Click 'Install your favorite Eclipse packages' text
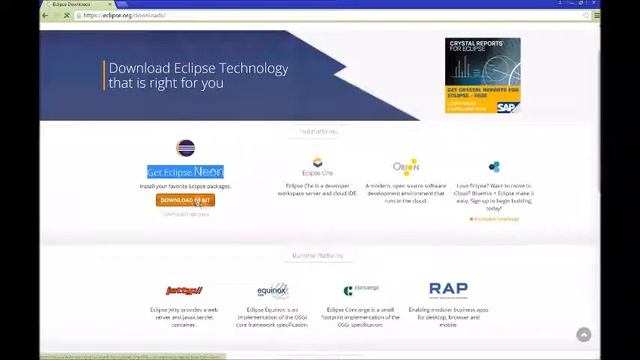The height and width of the screenshot is (360, 640). tap(185, 186)
